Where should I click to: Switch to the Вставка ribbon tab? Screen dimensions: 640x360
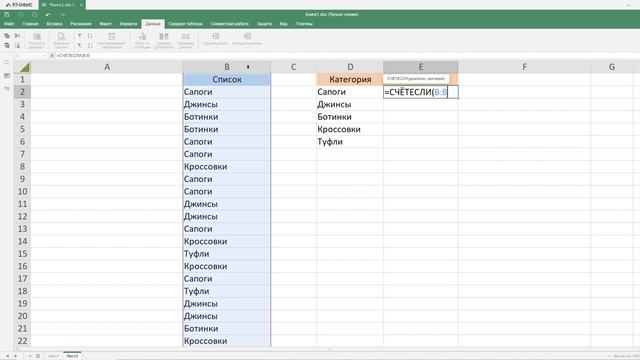coord(54,24)
